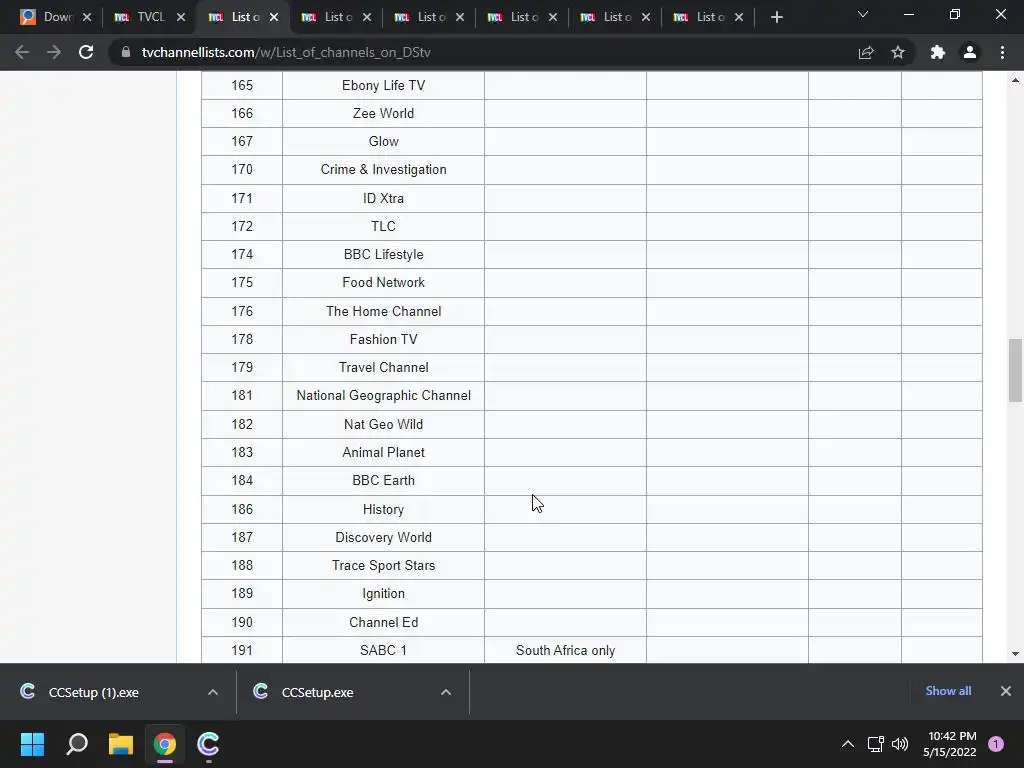Select the 'Nat Geo Wild' cell
The image size is (1024, 768).
pos(383,424)
